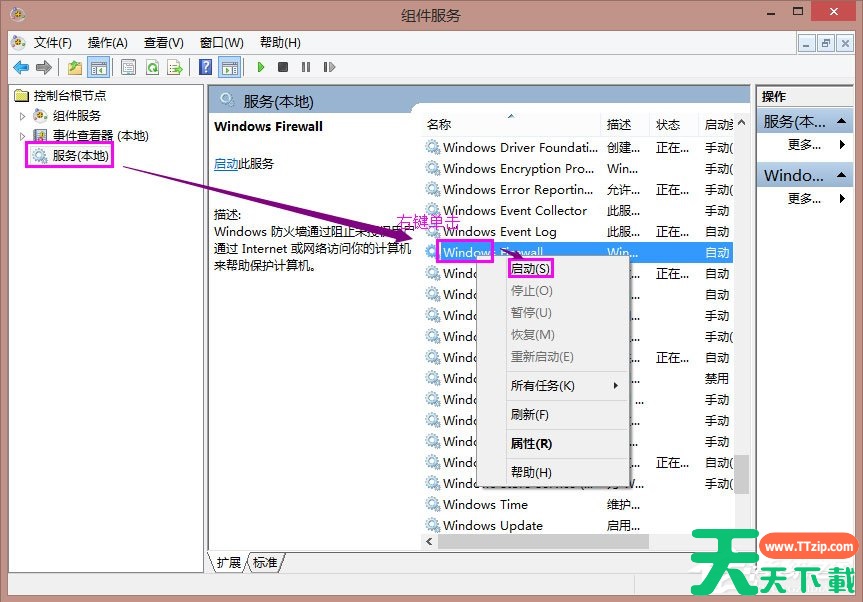Click the Stop service square icon

coord(283,67)
